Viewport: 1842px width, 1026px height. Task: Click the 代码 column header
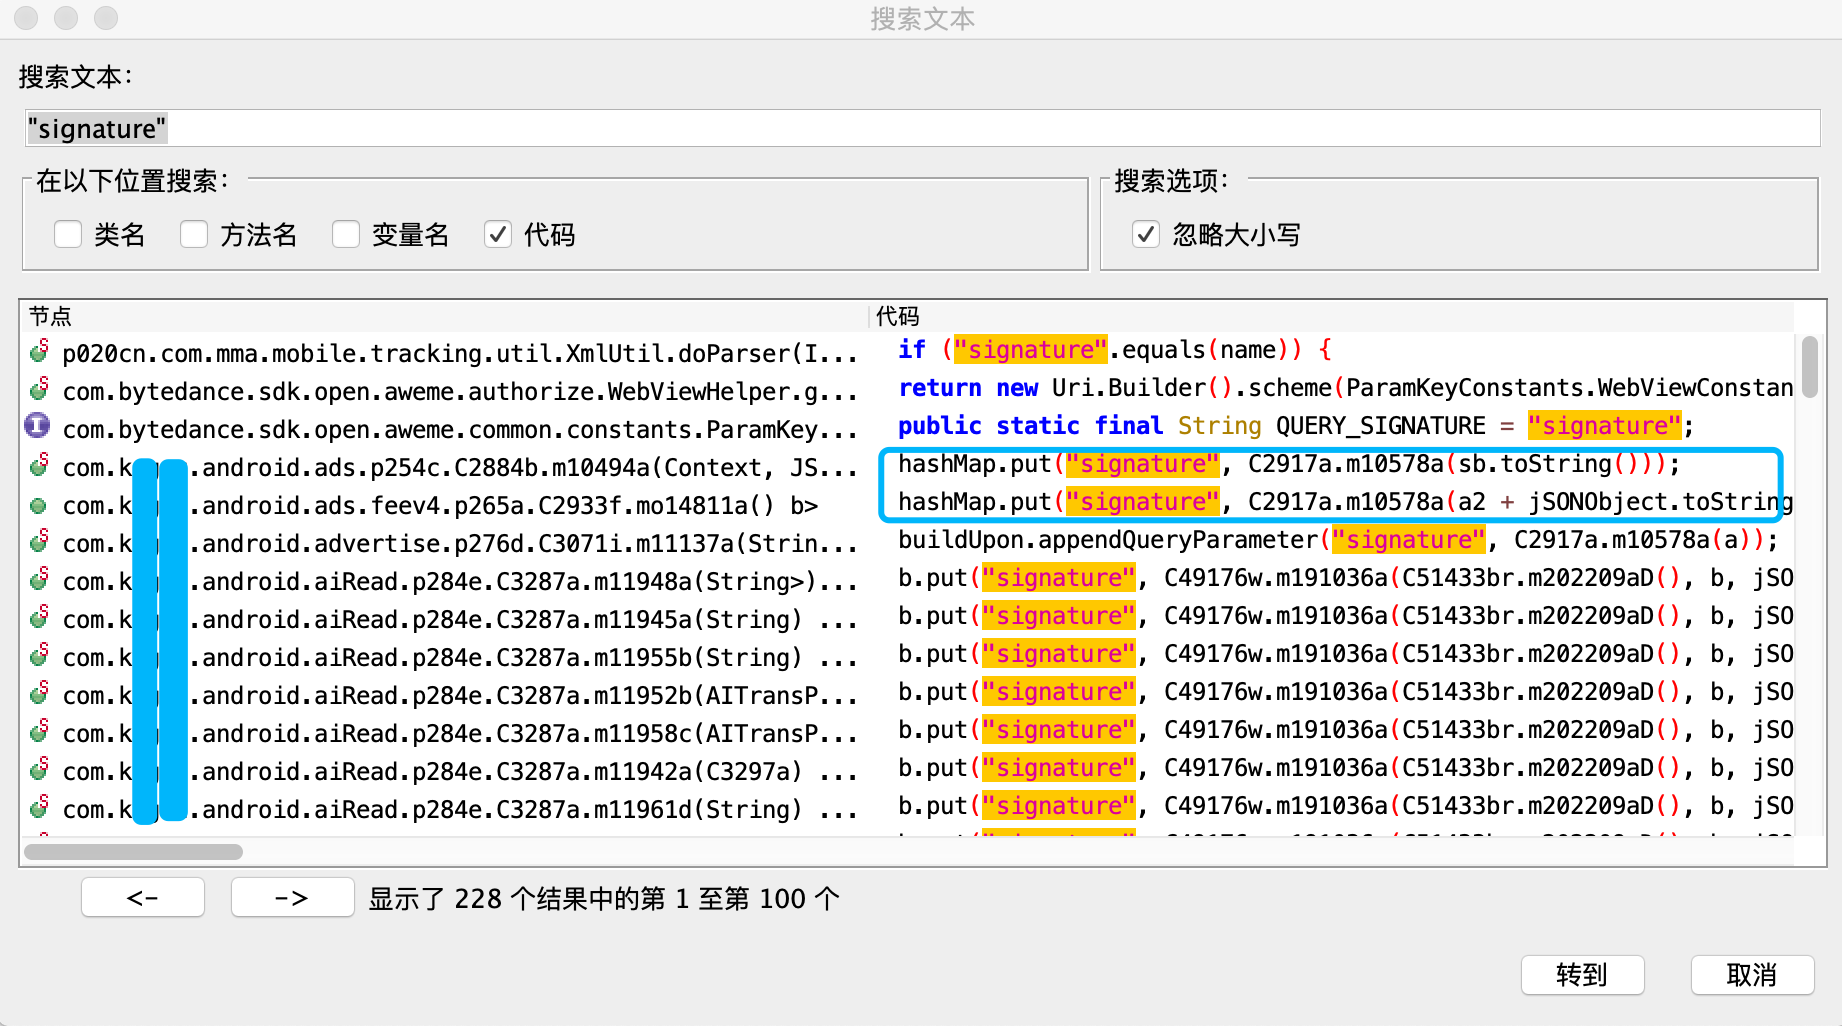[x=1332, y=316]
